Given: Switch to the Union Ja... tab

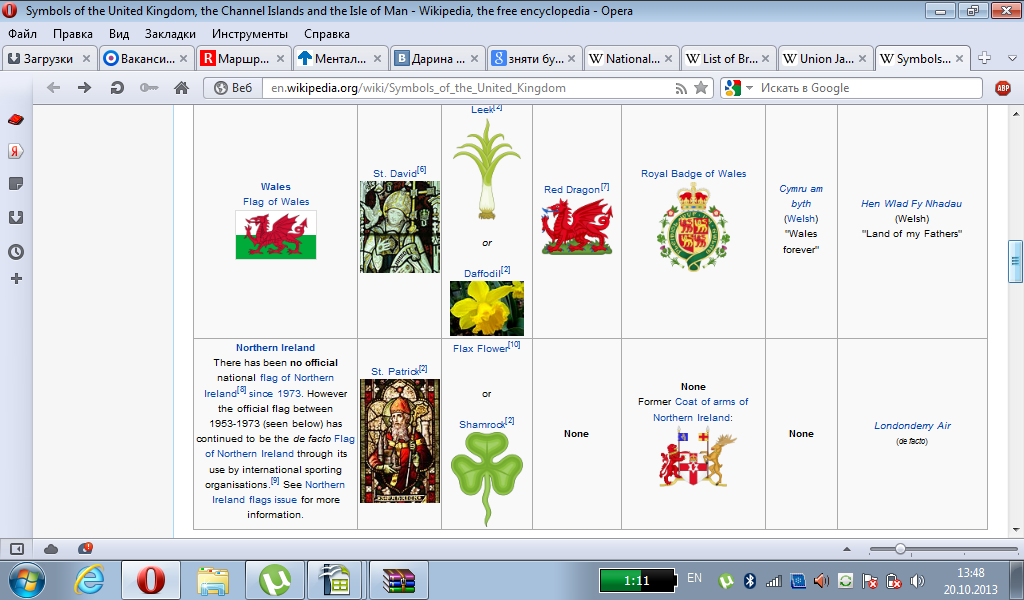Looking at the screenshot, I should pyautogui.click(x=826, y=59).
